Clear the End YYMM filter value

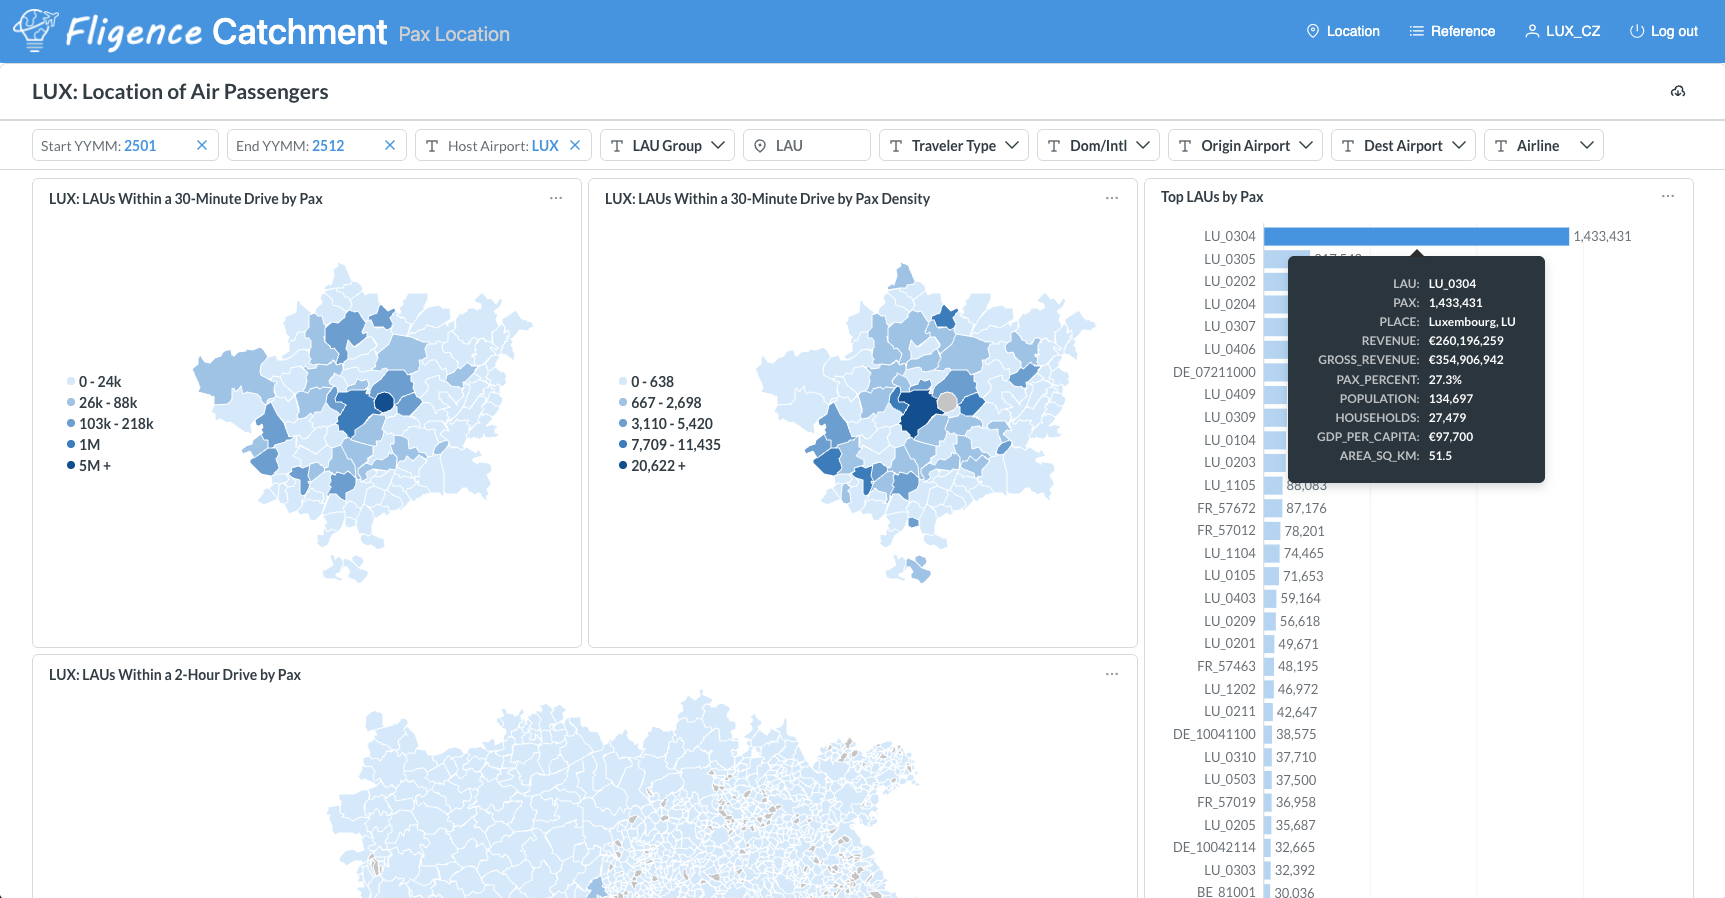click(x=390, y=145)
